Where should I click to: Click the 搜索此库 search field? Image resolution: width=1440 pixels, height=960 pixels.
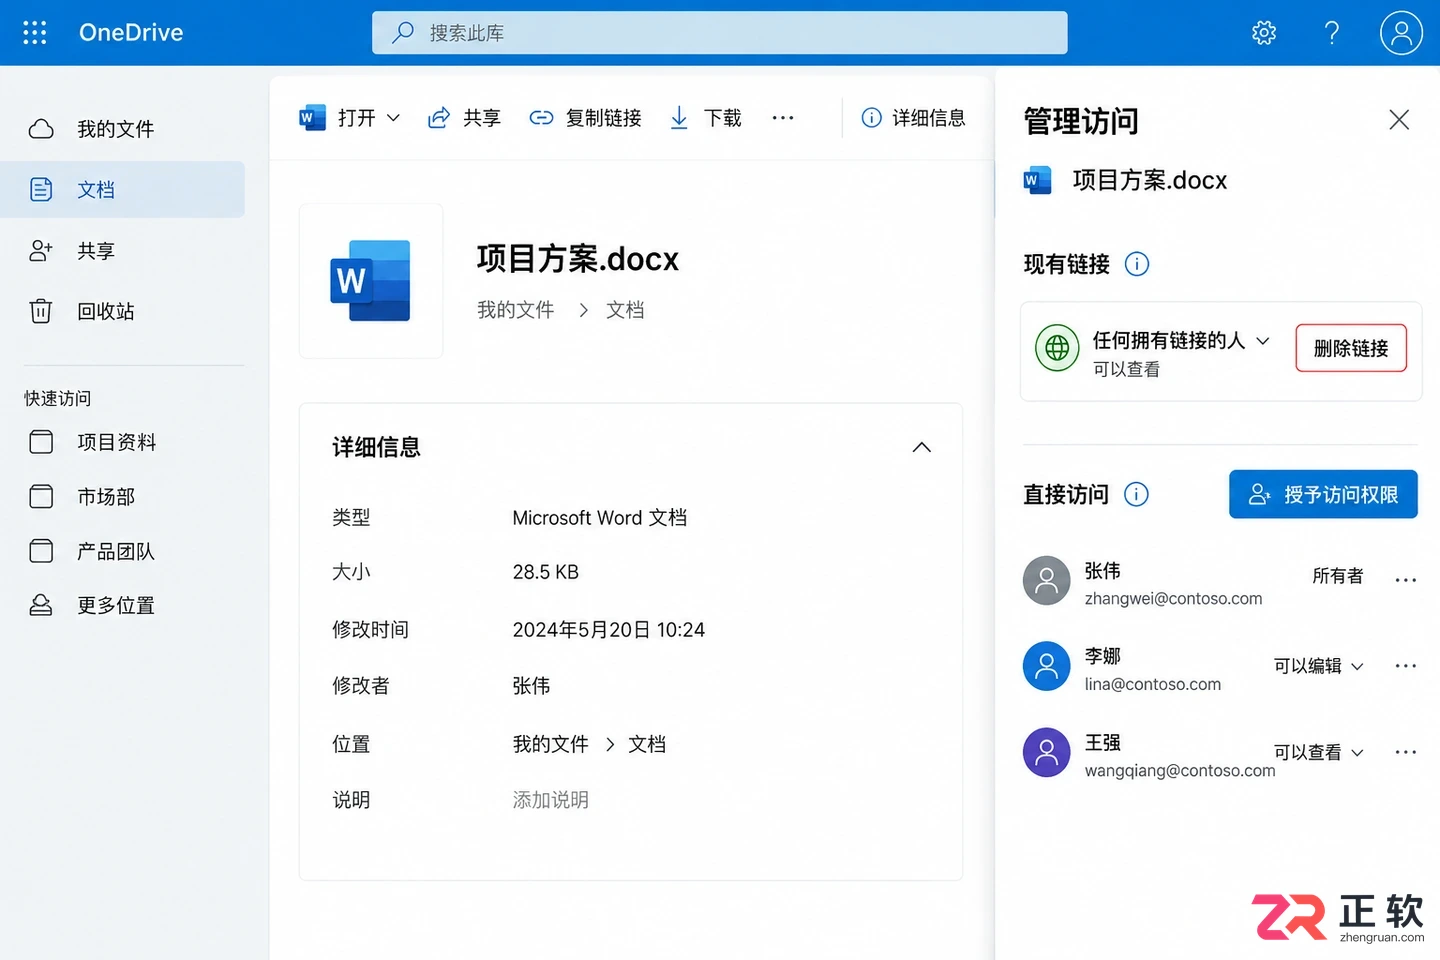(x=720, y=33)
